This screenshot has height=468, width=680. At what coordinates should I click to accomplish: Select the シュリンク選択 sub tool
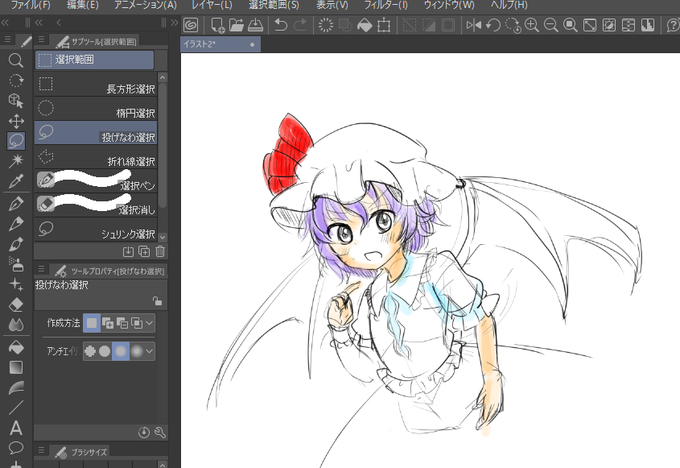(x=95, y=230)
